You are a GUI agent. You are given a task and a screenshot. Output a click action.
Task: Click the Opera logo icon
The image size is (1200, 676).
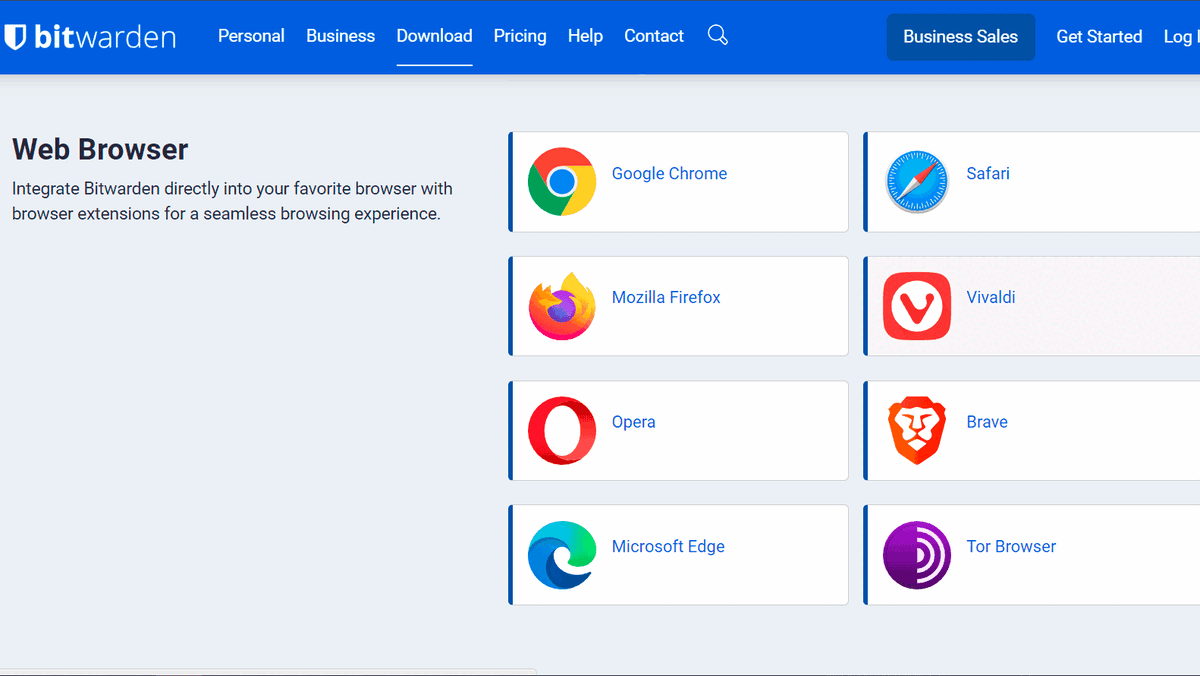coord(562,431)
